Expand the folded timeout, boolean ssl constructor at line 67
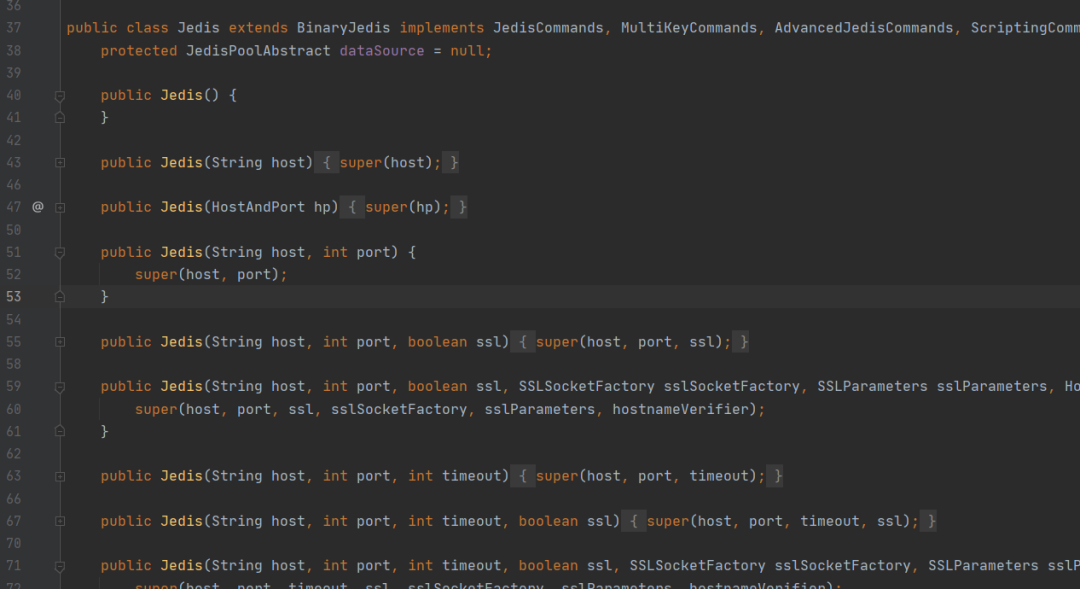This screenshot has height=589, width=1080. [x=60, y=521]
